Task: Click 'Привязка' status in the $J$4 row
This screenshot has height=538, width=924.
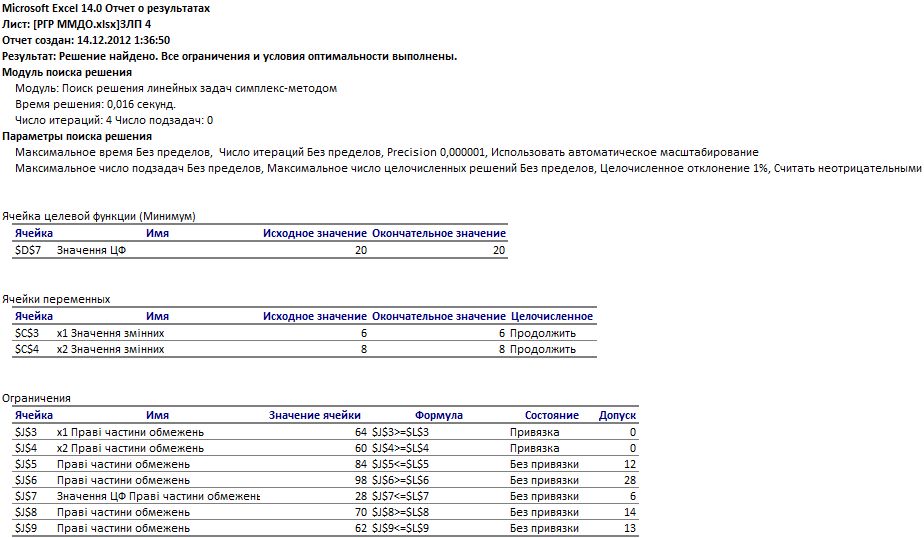Action: pos(534,448)
